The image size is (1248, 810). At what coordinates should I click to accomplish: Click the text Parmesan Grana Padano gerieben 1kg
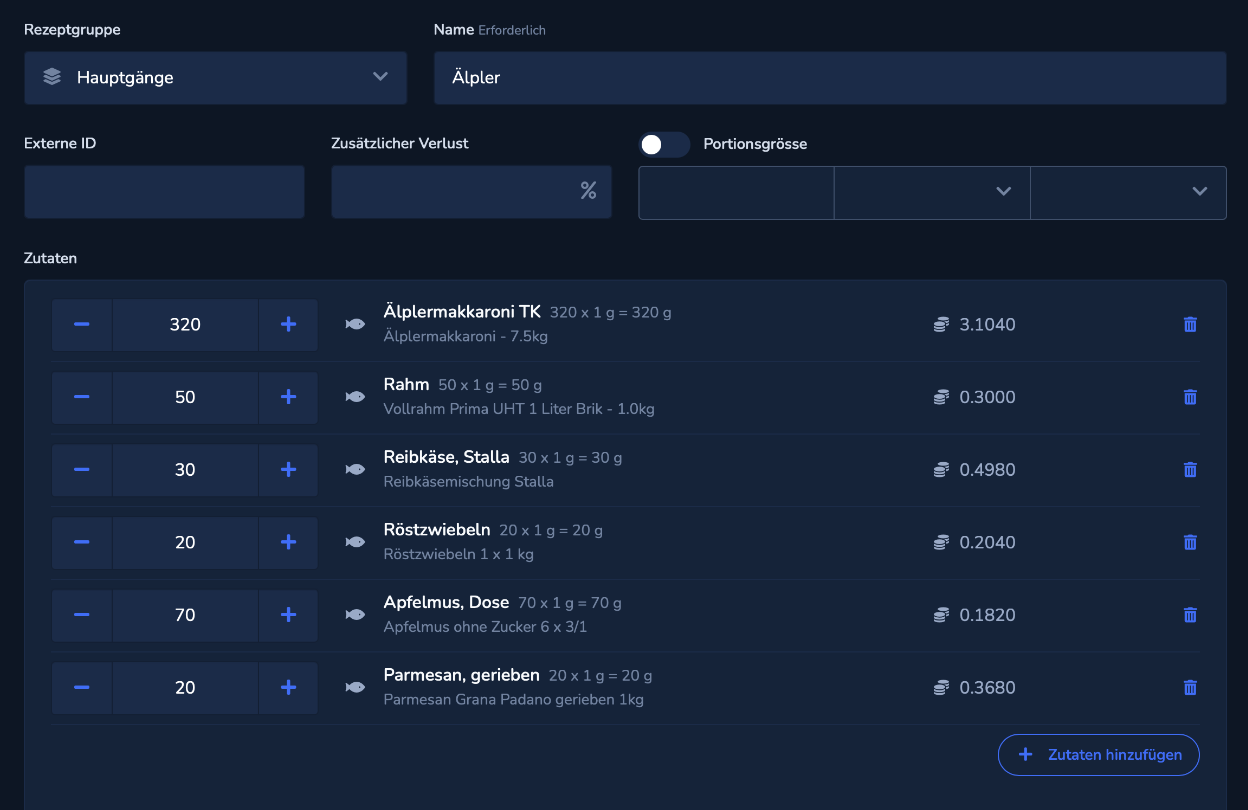pyautogui.click(x=514, y=700)
